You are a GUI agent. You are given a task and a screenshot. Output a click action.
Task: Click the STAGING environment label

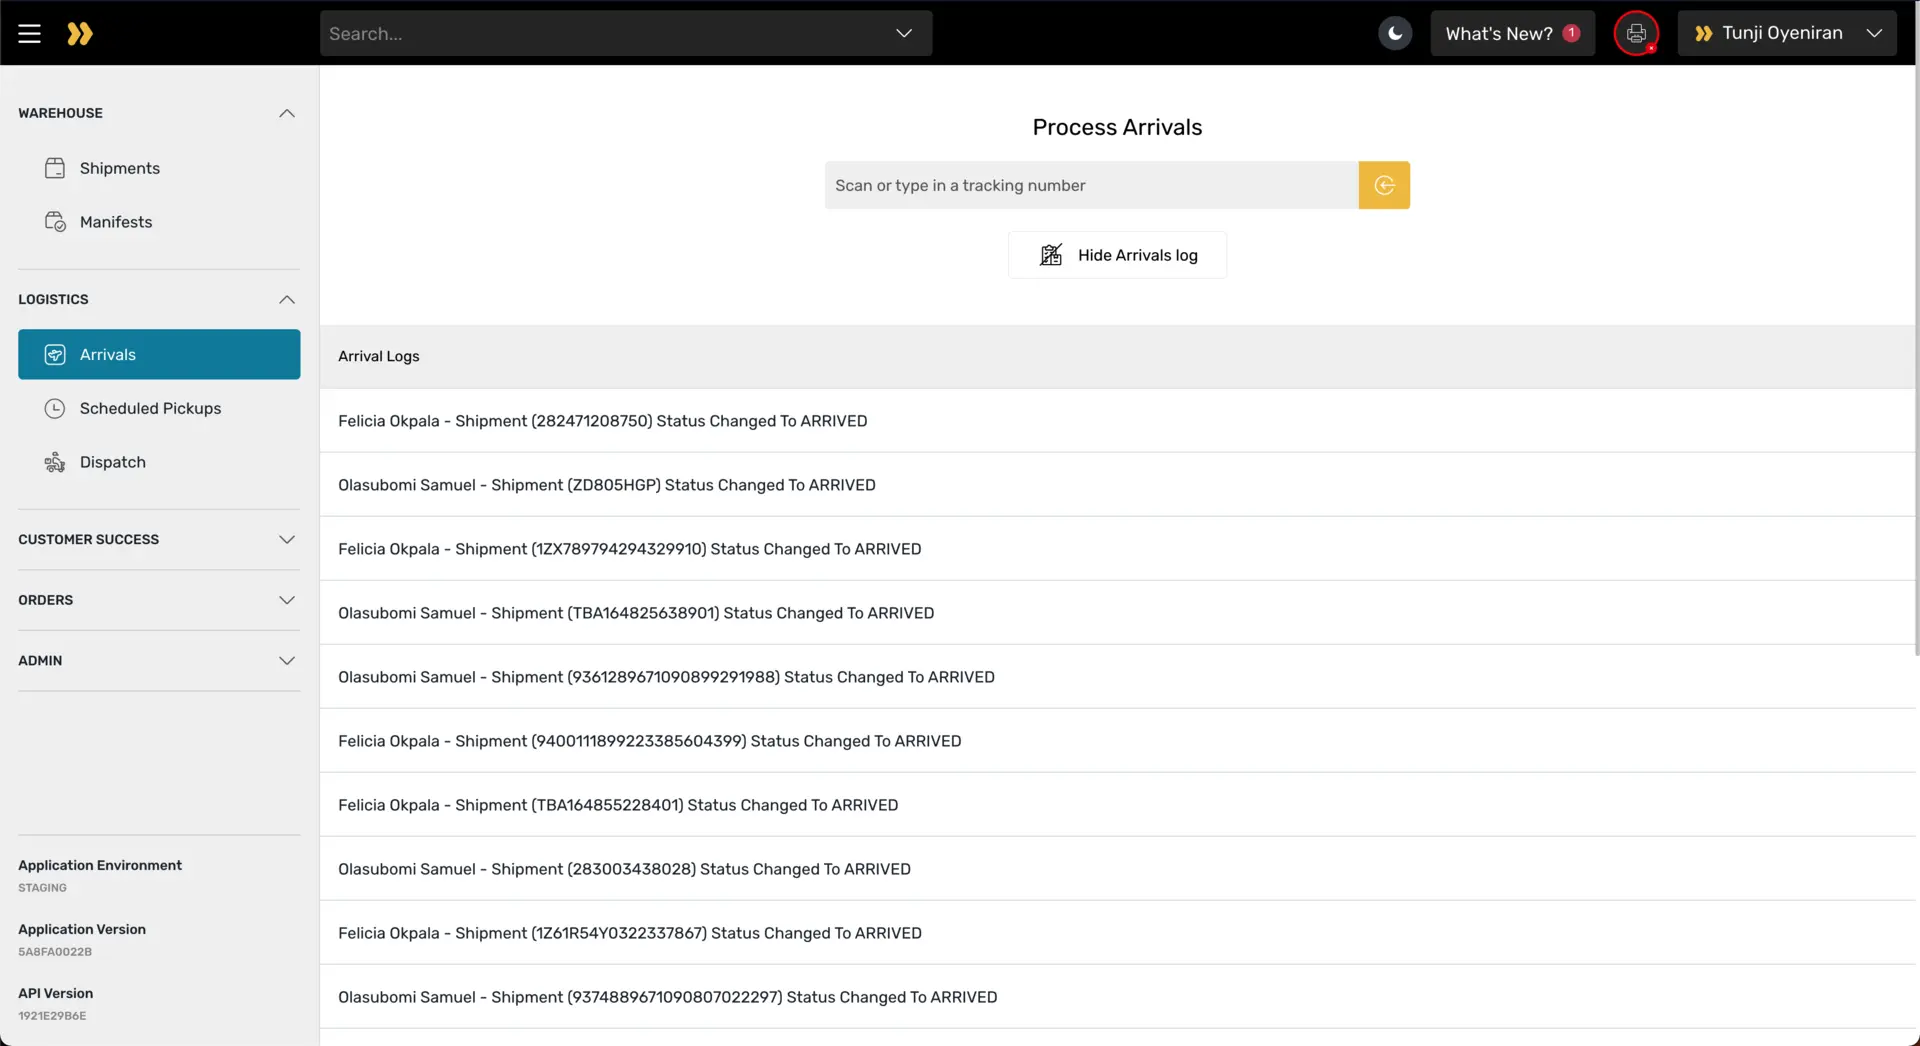pos(42,888)
